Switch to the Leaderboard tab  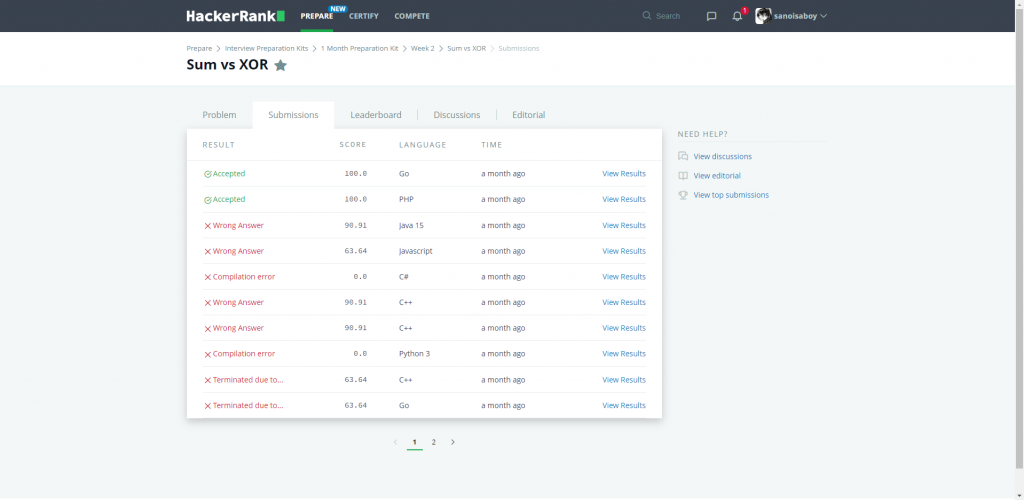(x=376, y=115)
